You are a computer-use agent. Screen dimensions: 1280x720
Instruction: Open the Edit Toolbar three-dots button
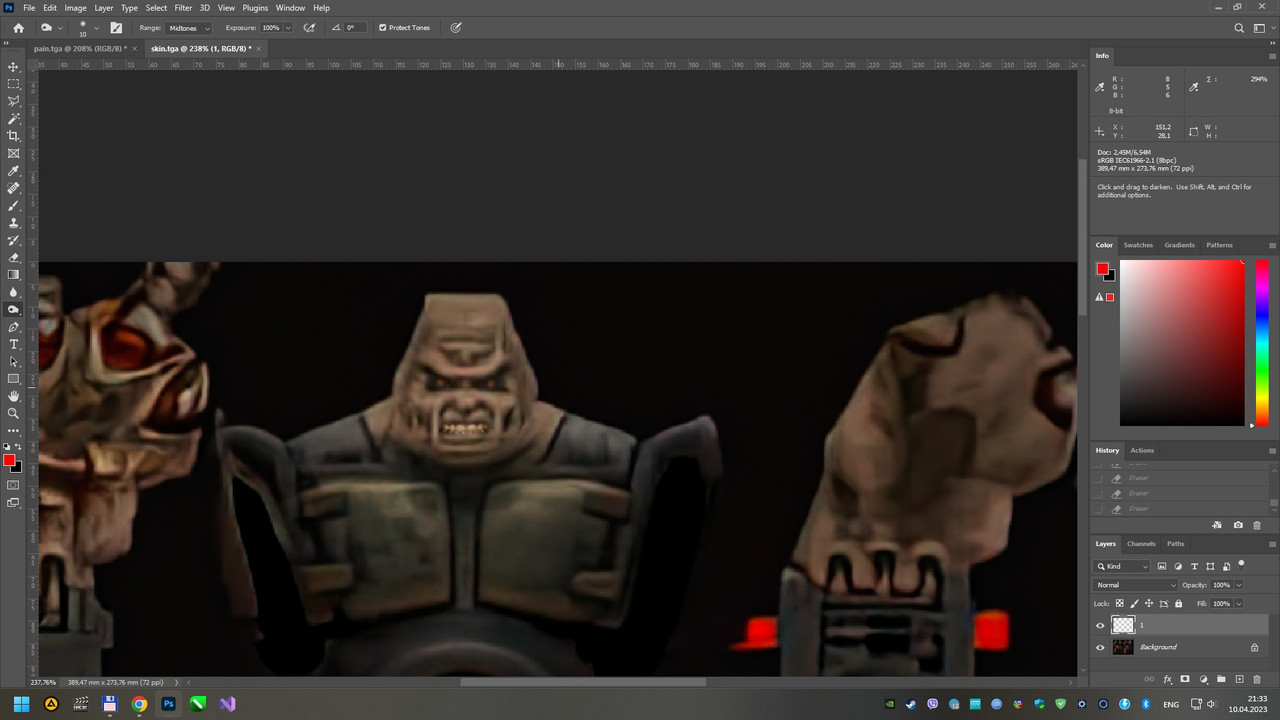tap(13, 430)
